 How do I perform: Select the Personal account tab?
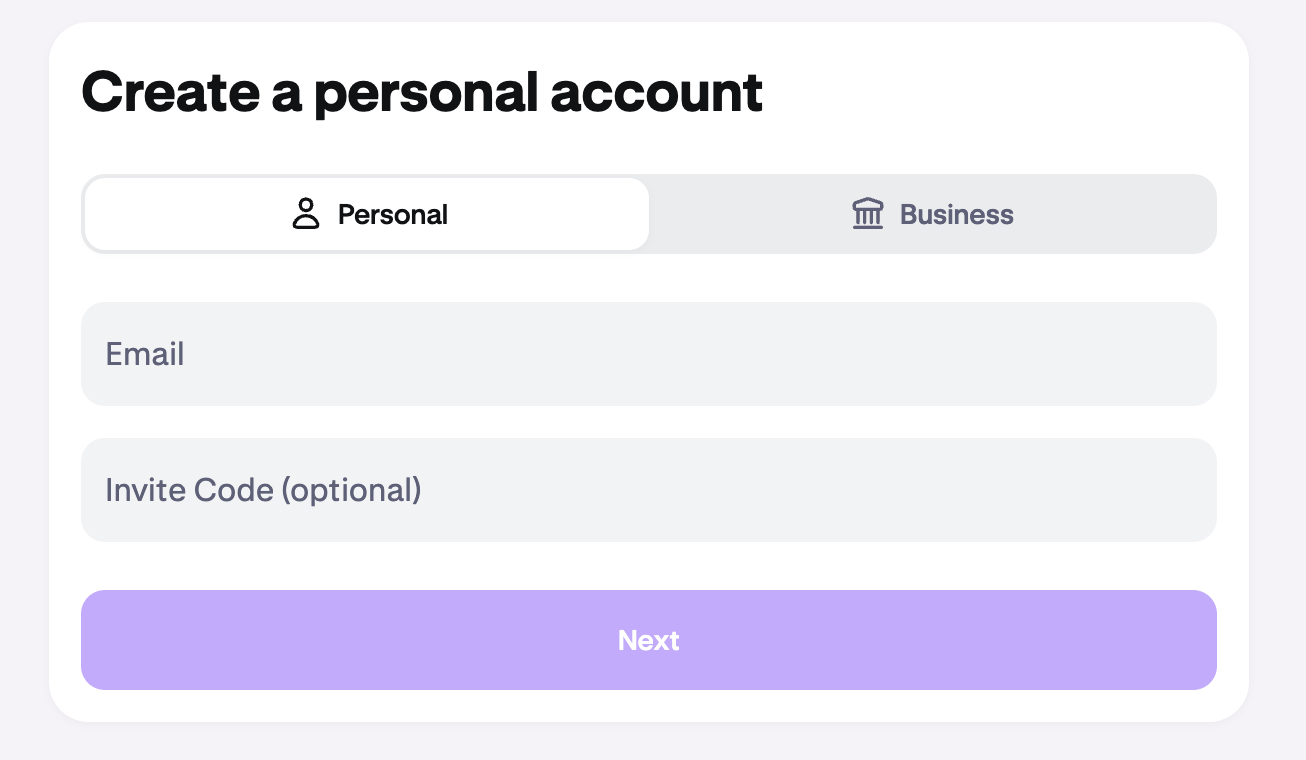367,214
